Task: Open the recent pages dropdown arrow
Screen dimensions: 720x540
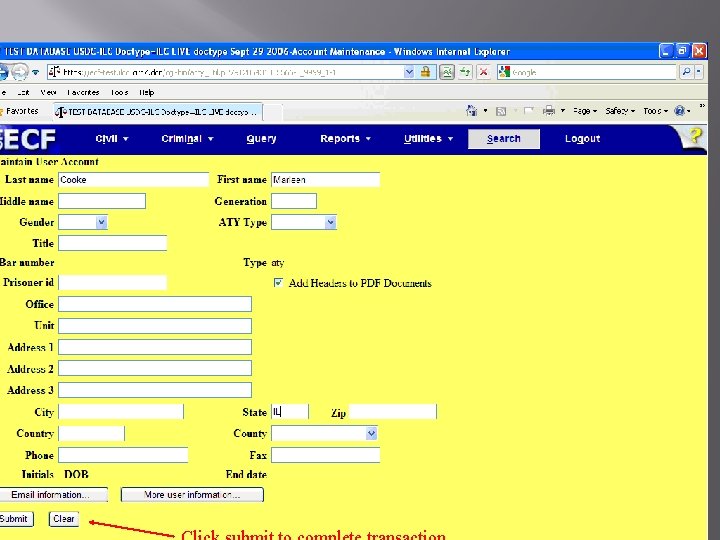Action: (35, 73)
